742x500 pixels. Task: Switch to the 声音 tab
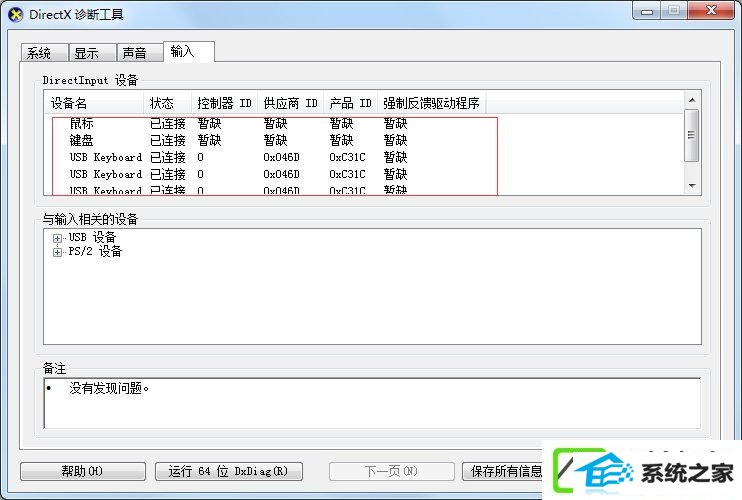pos(140,53)
